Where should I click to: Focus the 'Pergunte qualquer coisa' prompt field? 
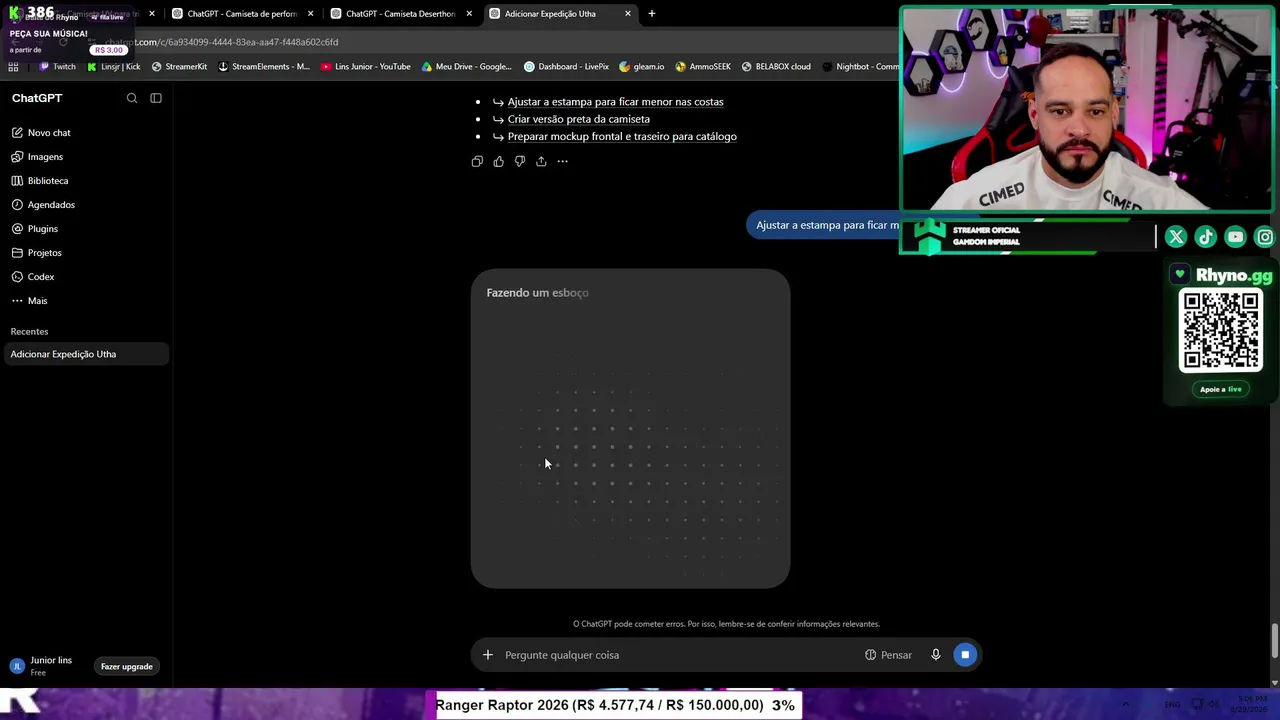tap(680, 655)
